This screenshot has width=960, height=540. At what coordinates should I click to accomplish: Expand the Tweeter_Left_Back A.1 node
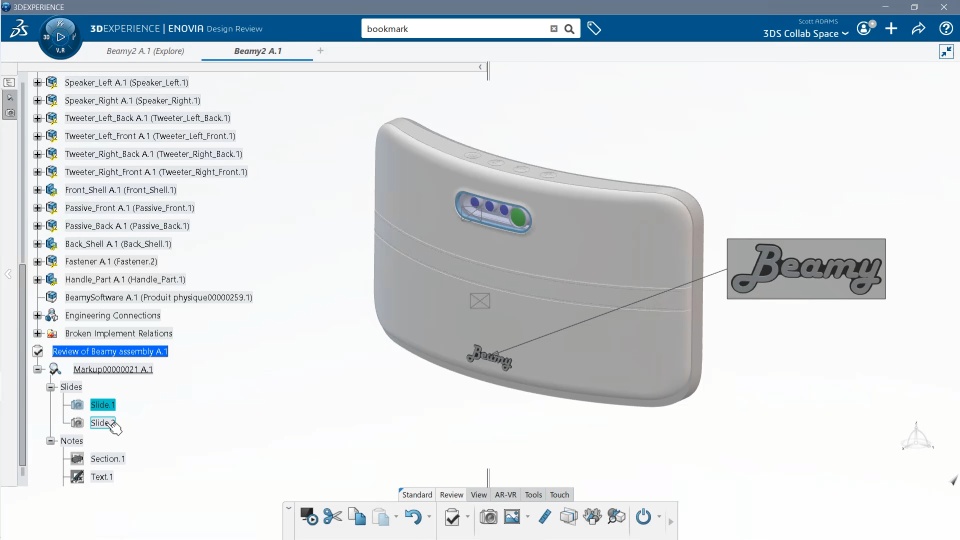pos(37,118)
